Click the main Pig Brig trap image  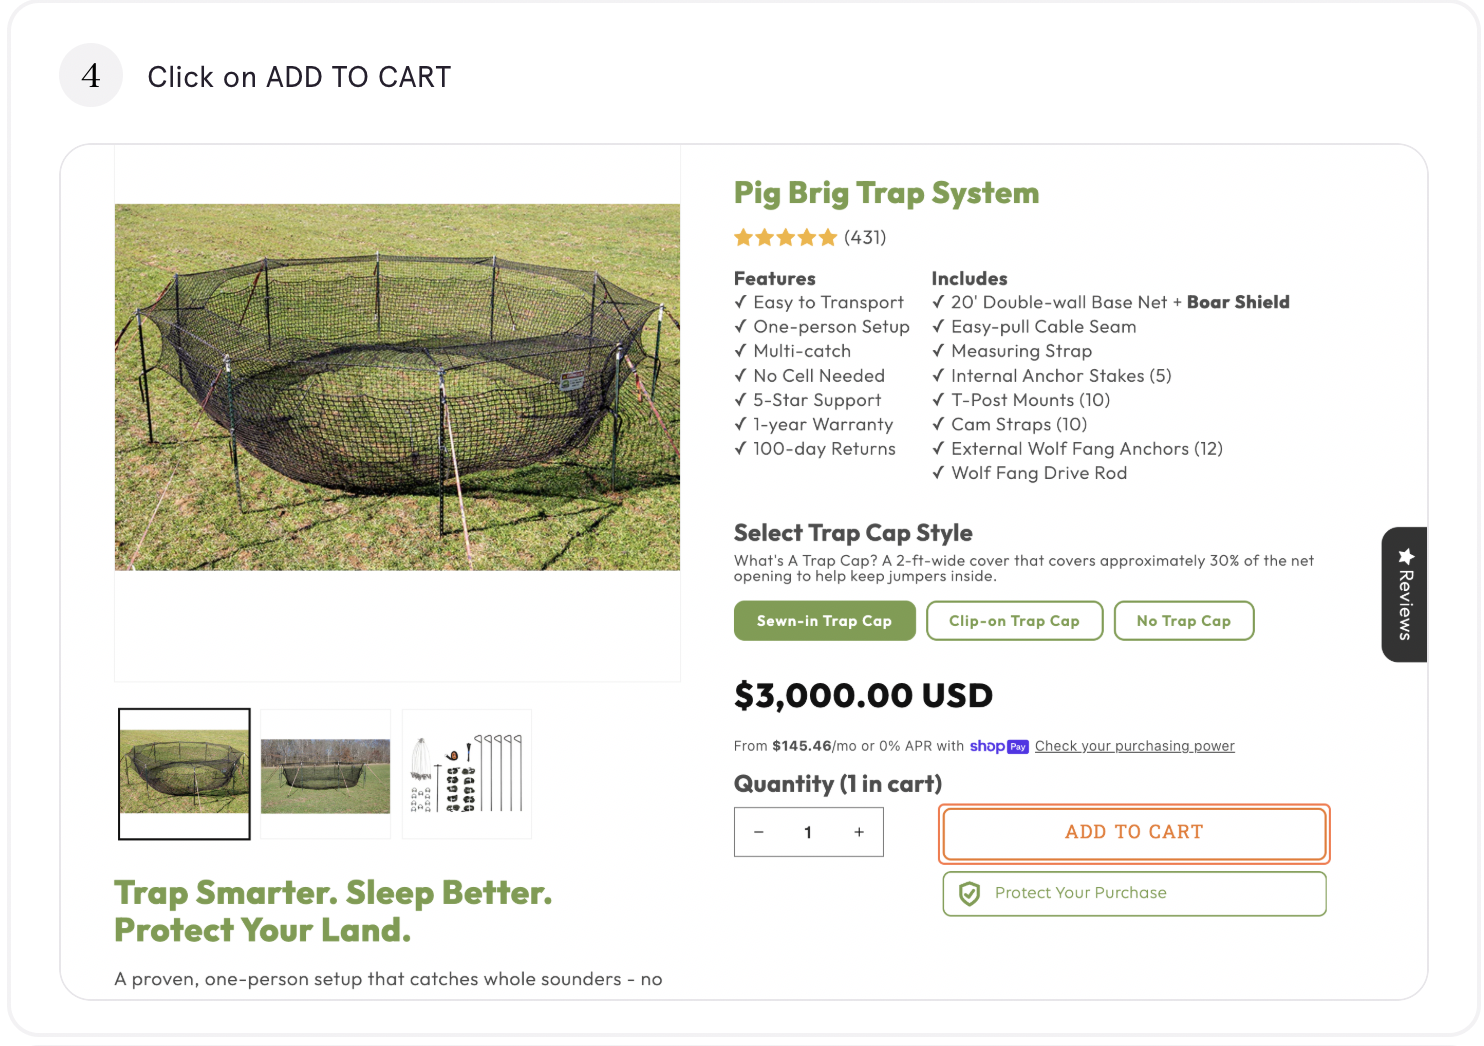(397, 387)
